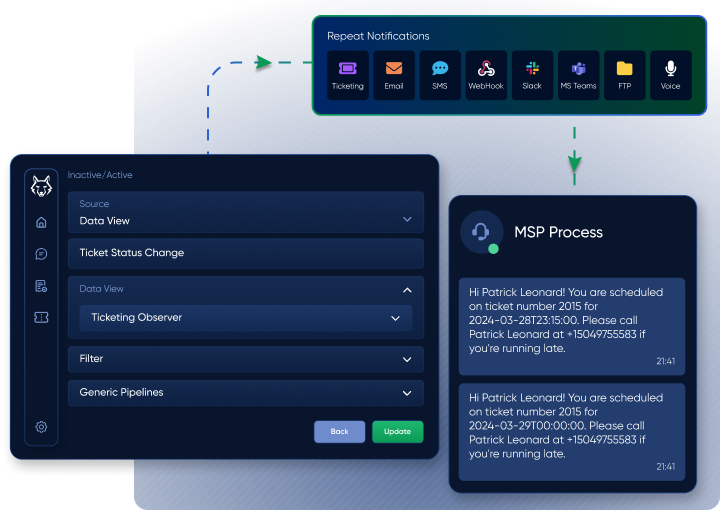Expand the Generic Pipelines section

(x=245, y=393)
